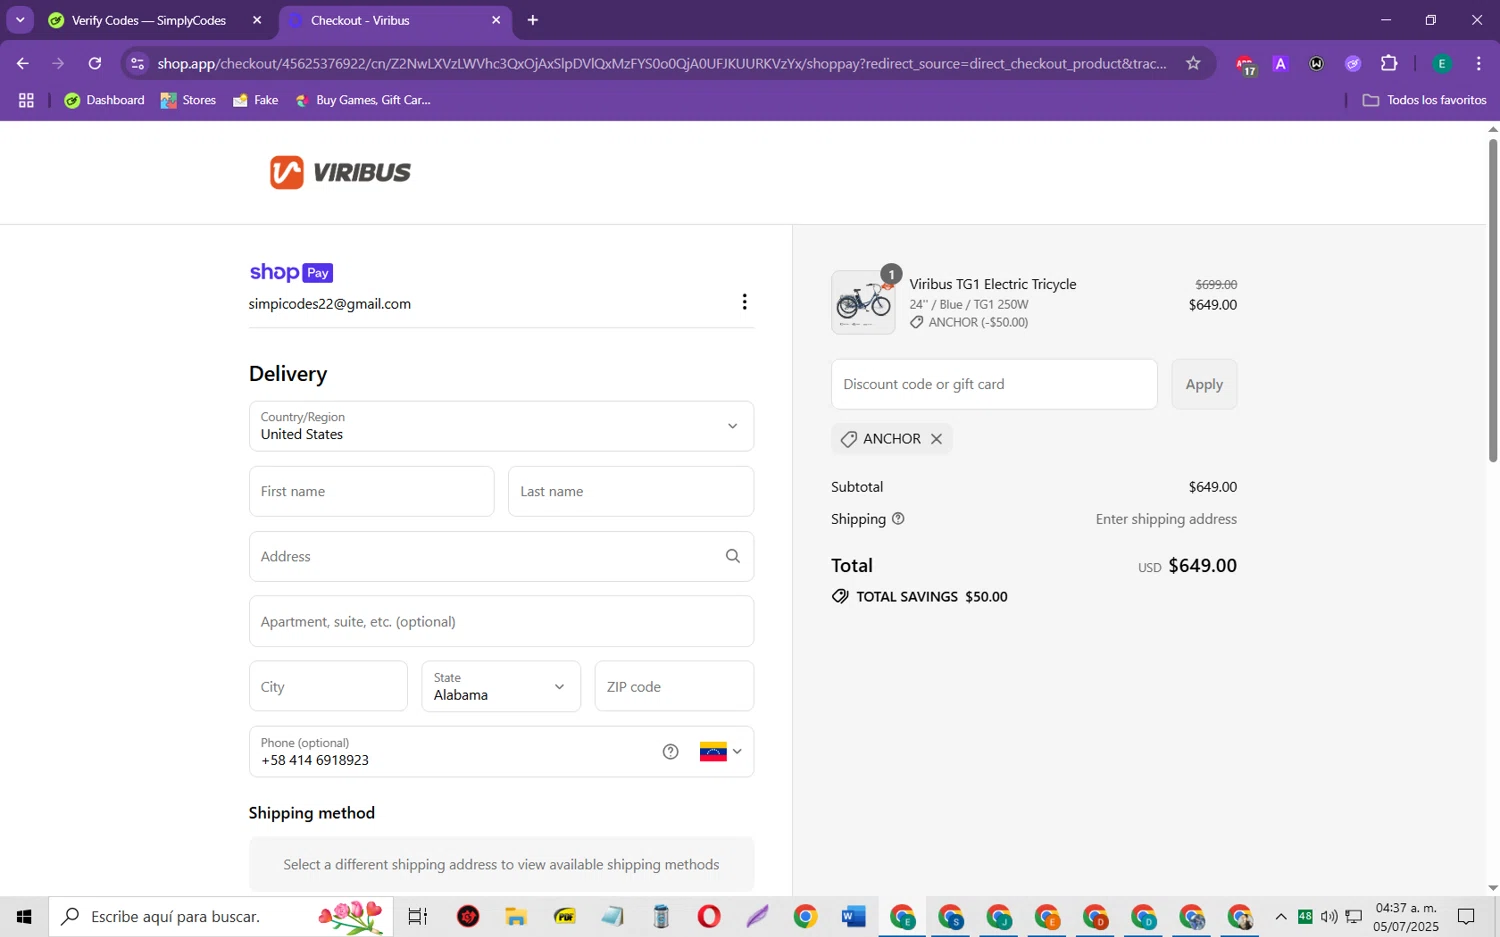Open the red extension icon with 17 badge
The height and width of the screenshot is (937, 1500).
pyautogui.click(x=1245, y=64)
